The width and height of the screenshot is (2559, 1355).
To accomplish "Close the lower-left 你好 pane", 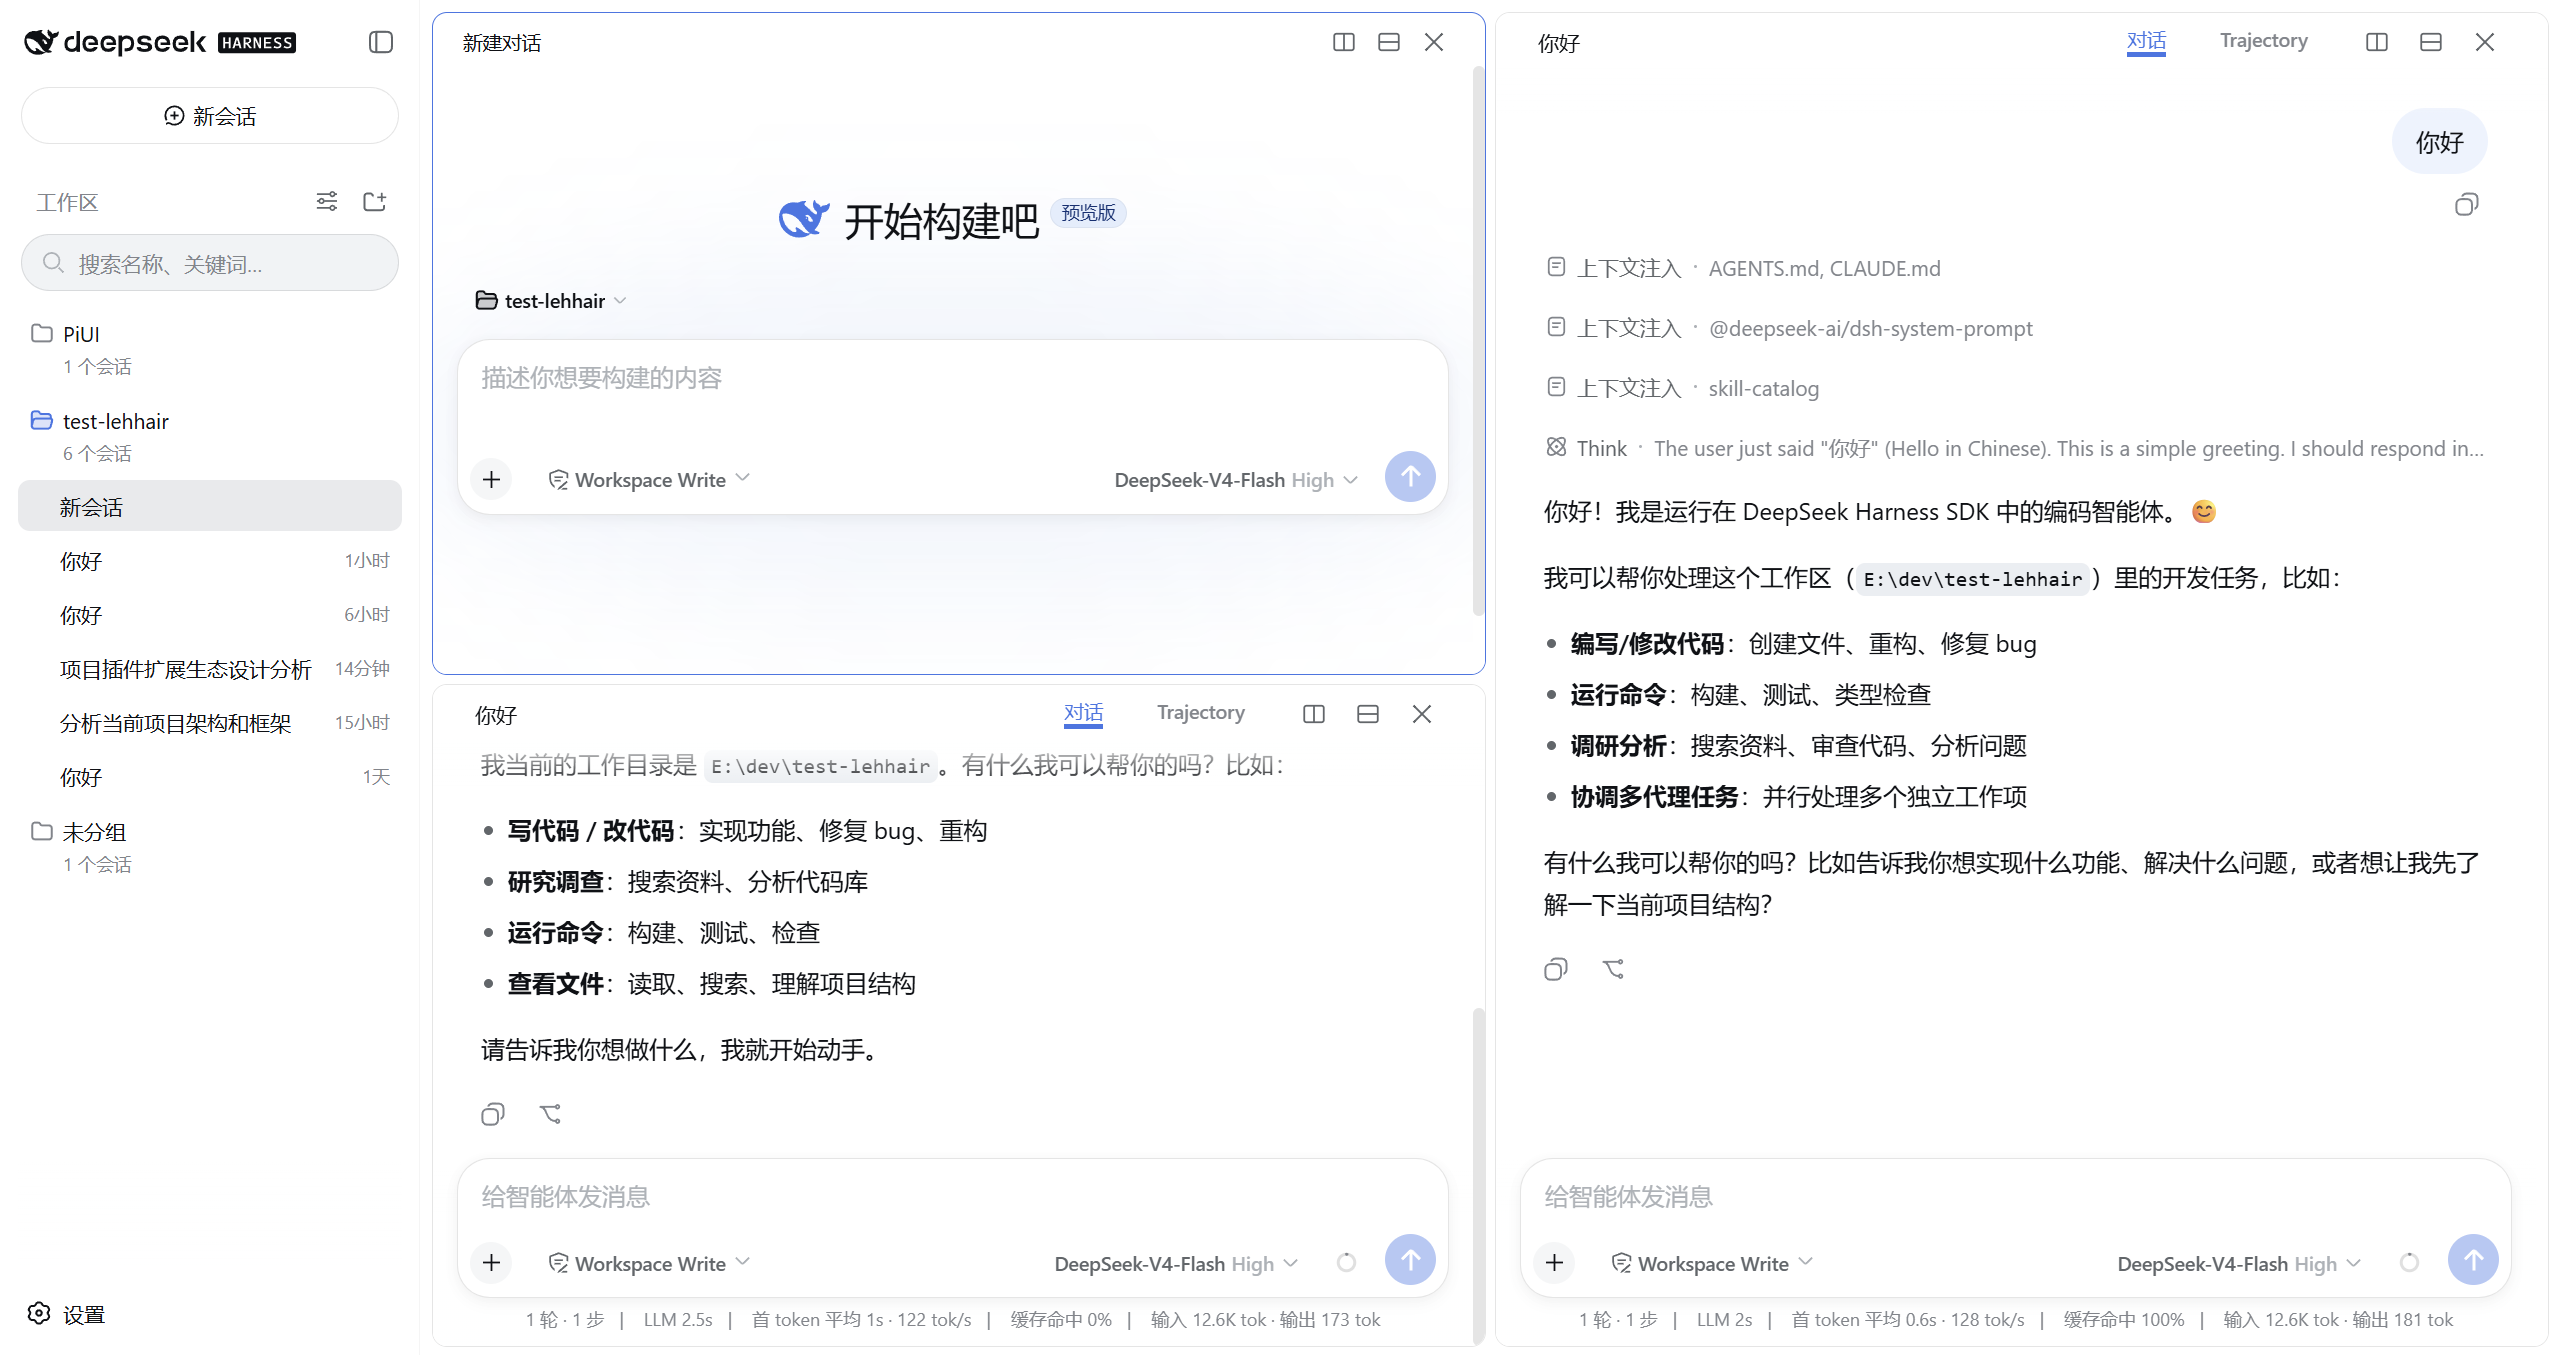I will coord(1422,714).
